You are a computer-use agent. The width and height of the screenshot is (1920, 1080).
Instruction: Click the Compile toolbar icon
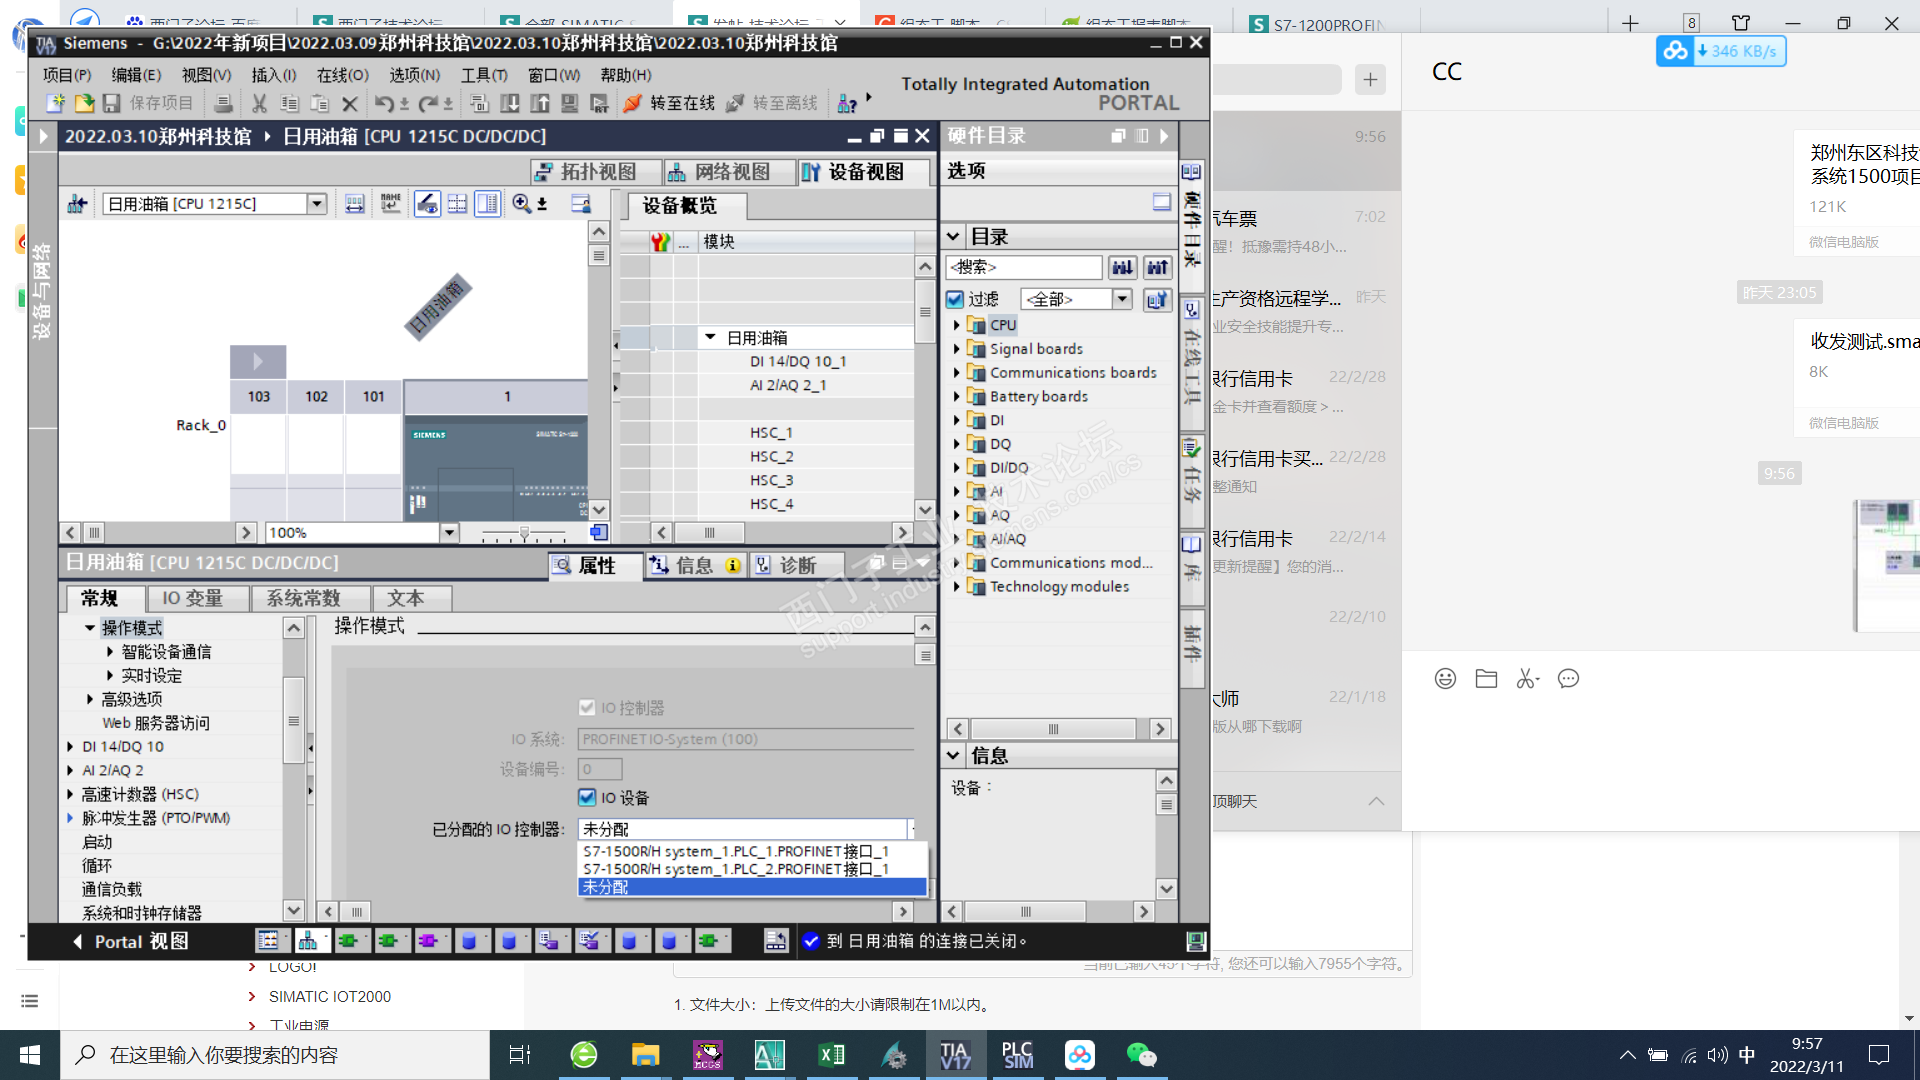coord(479,103)
